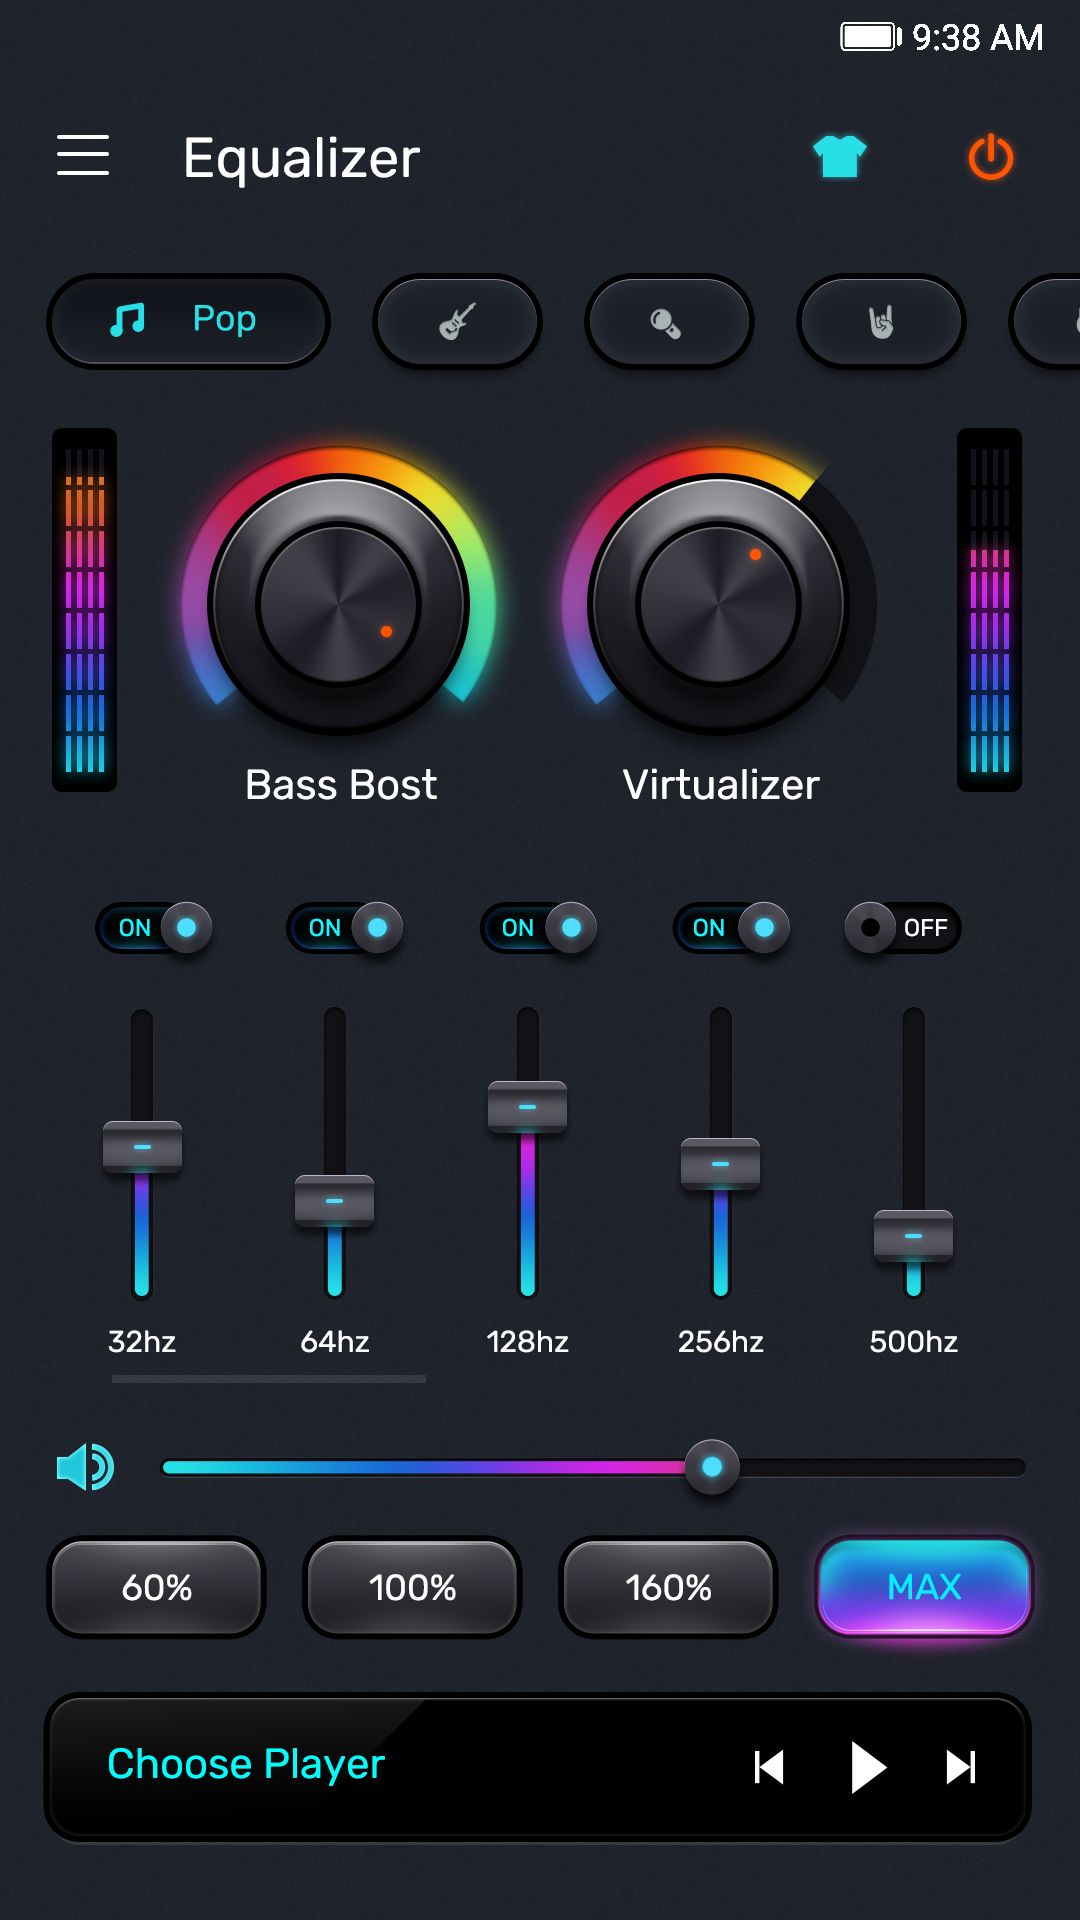The height and width of the screenshot is (1920, 1080).
Task: Click the 500hz slider handle
Action: pyautogui.click(x=913, y=1236)
